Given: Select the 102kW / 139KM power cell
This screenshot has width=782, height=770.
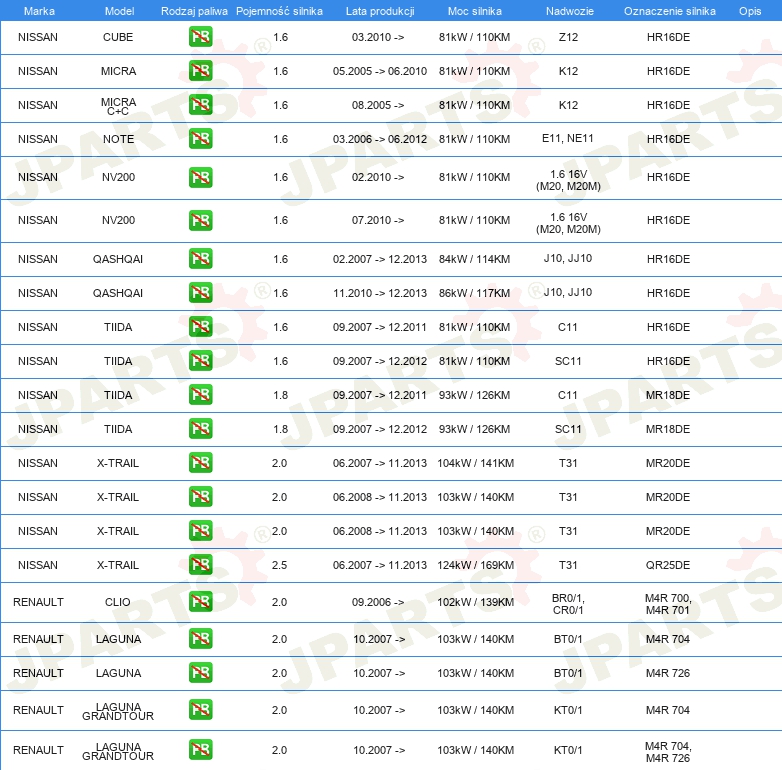Looking at the screenshot, I should coord(476,602).
